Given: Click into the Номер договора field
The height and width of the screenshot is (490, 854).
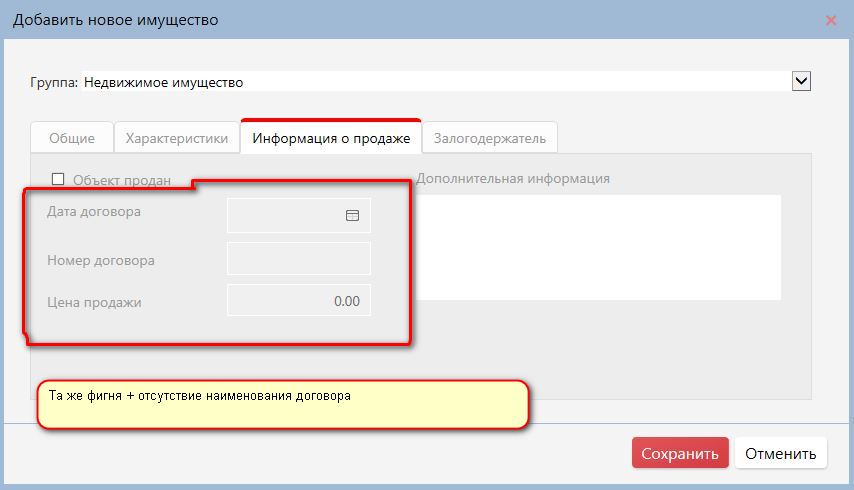Looking at the screenshot, I should [x=299, y=259].
